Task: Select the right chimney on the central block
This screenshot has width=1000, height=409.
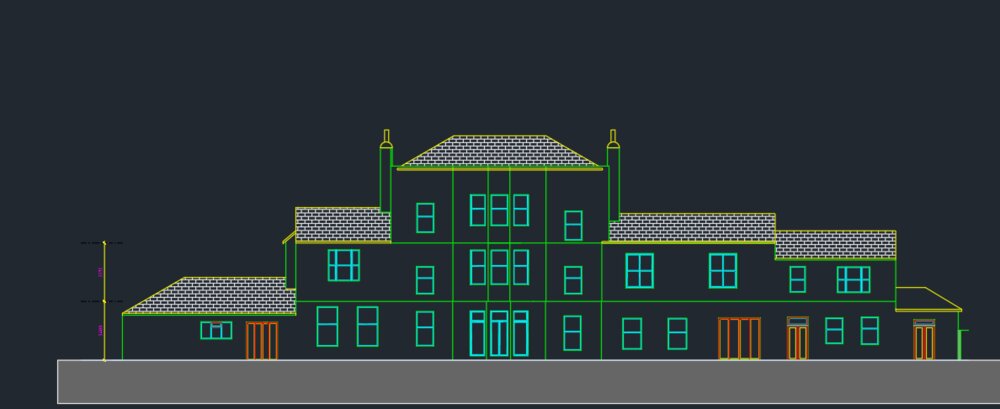Action: click(613, 175)
